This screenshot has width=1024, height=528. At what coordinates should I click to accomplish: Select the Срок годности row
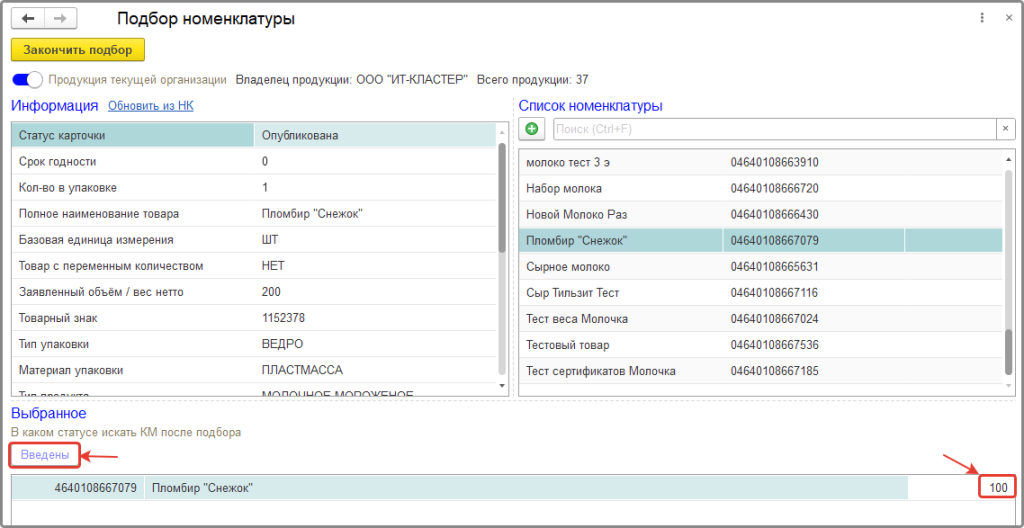[x=253, y=161]
